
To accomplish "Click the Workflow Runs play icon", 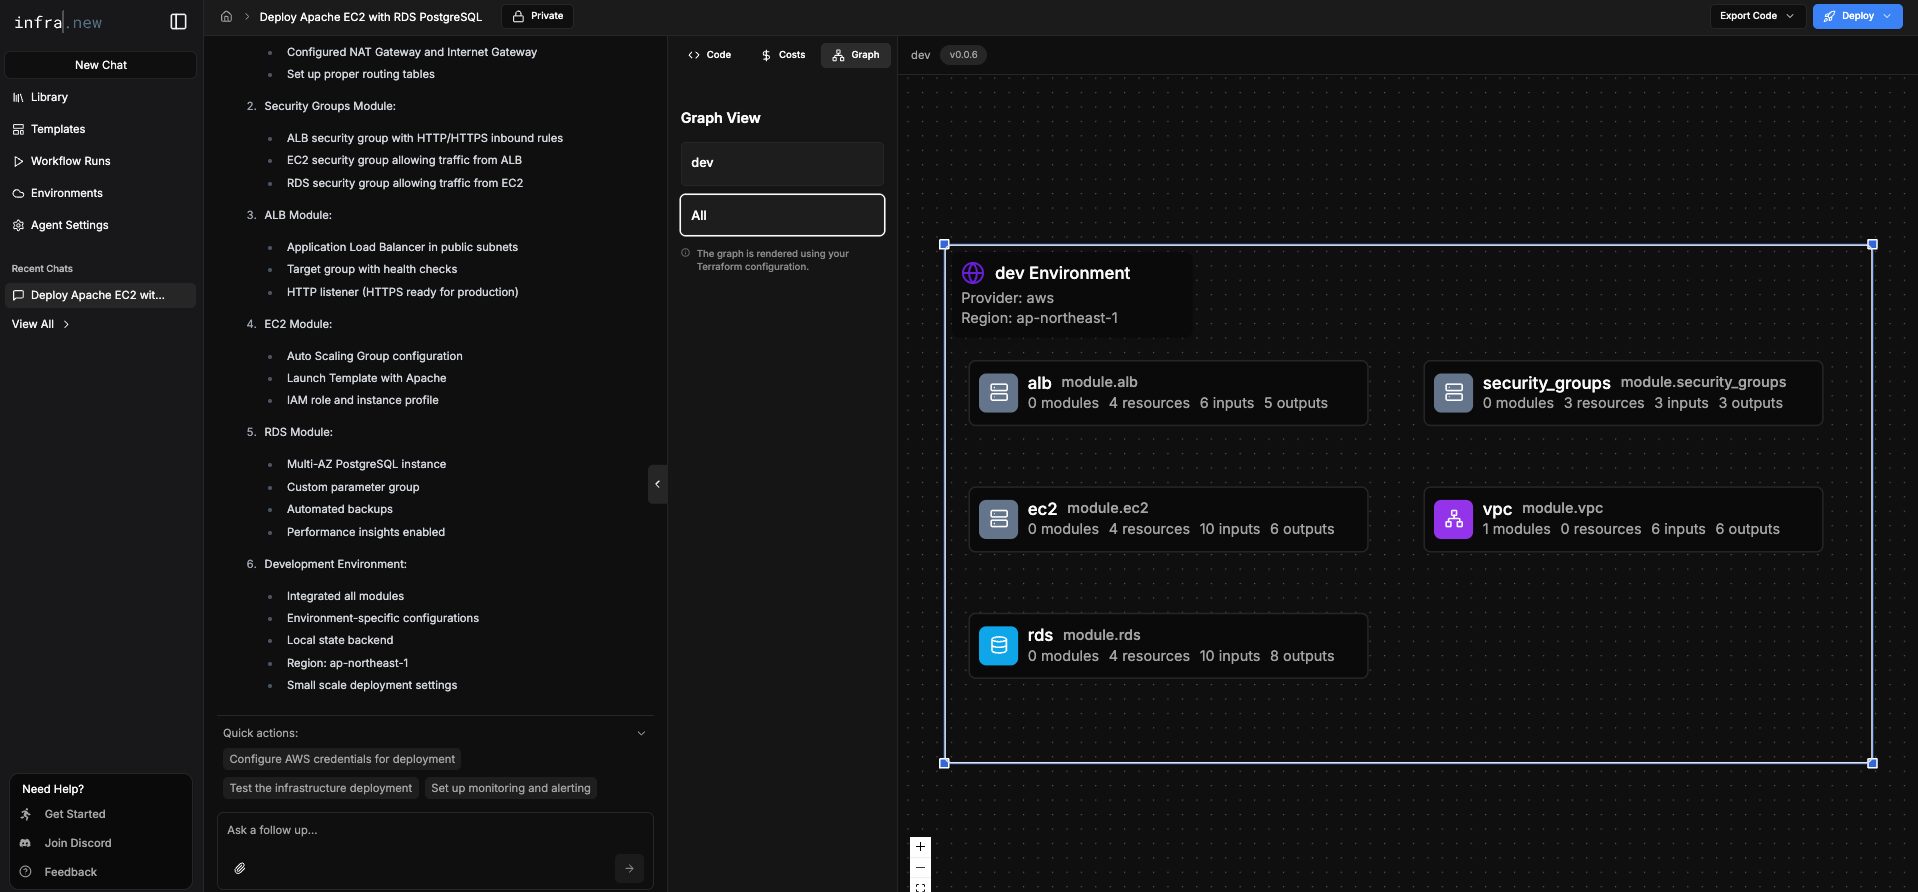I will tap(18, 161).
